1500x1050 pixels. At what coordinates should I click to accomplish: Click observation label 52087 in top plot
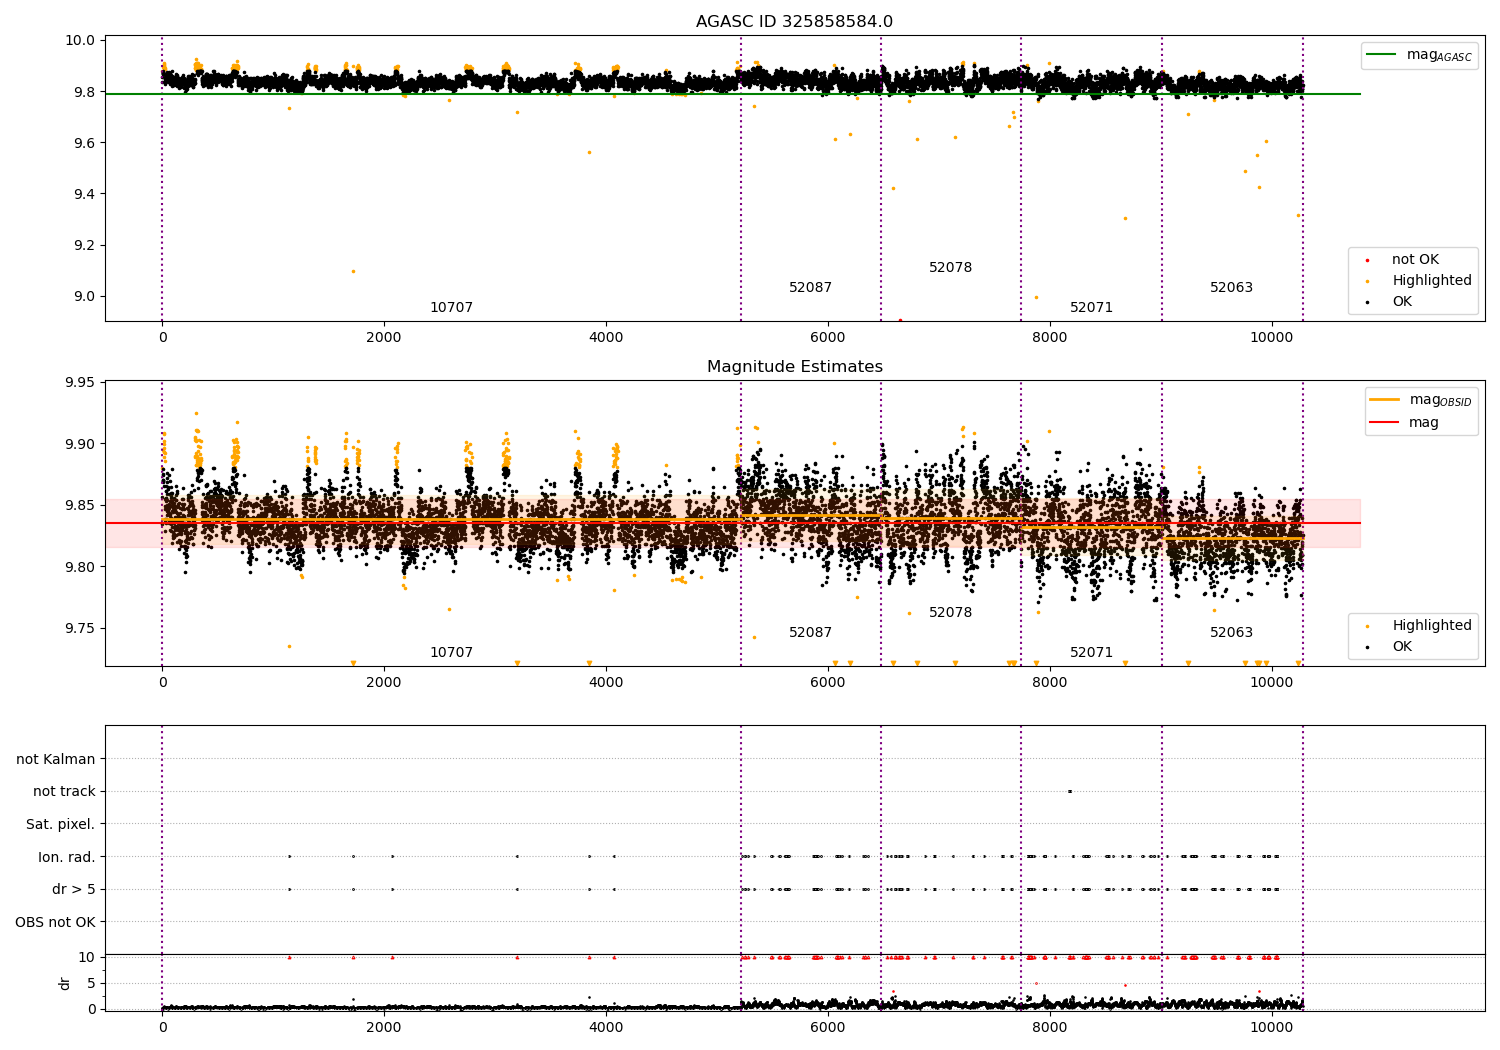click(x=810, y=288)
